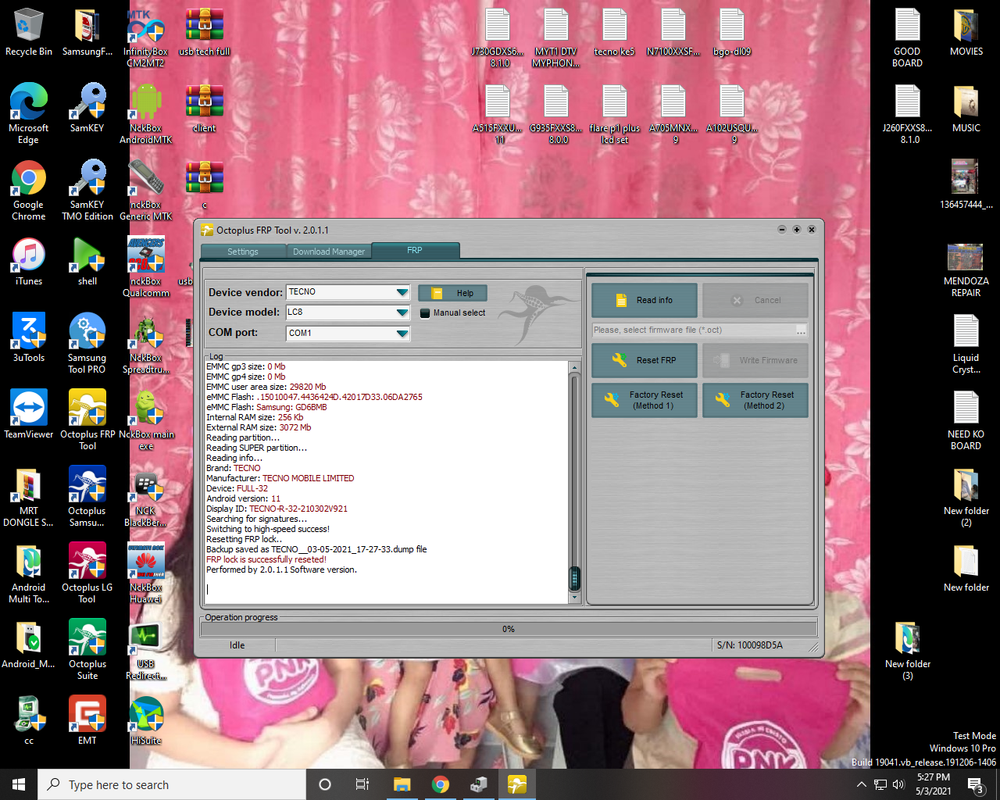Open the TeamViewer desktop icon
This screenshot has height=800, width=1000.
(29, 415)
